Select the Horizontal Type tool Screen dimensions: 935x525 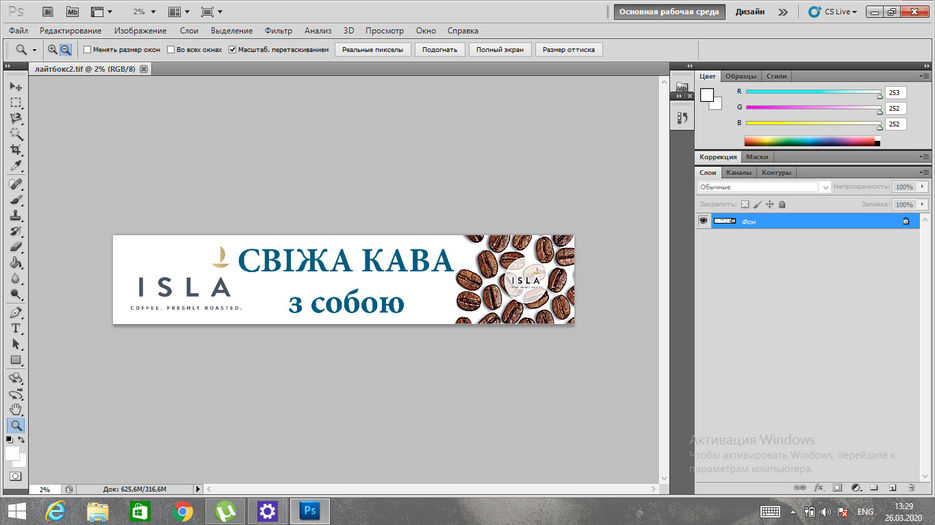click(16, 328)
